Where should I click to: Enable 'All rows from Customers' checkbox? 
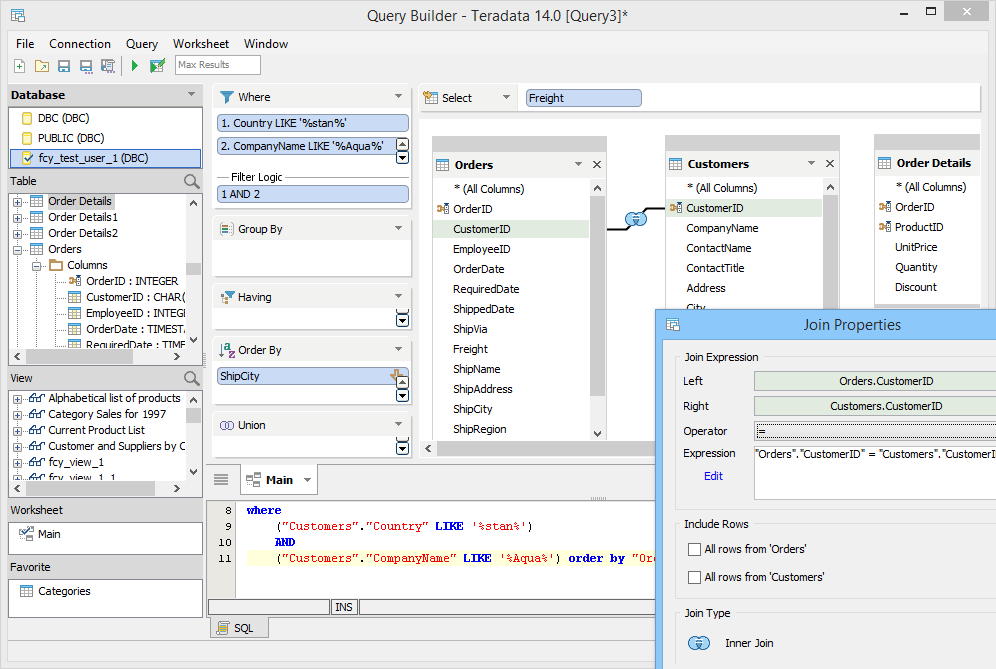[694, 577]
